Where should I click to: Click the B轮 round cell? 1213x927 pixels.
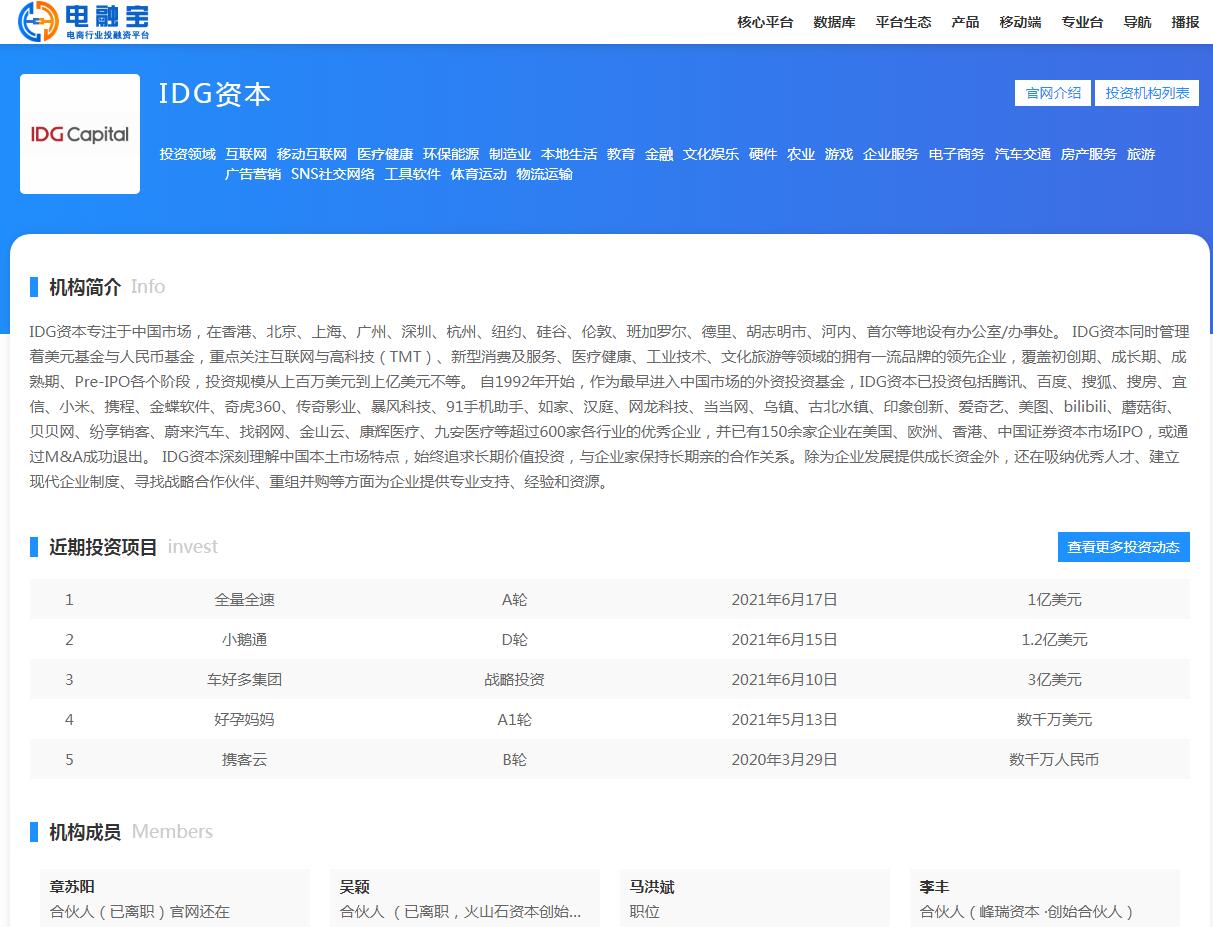tap(515, 760)
